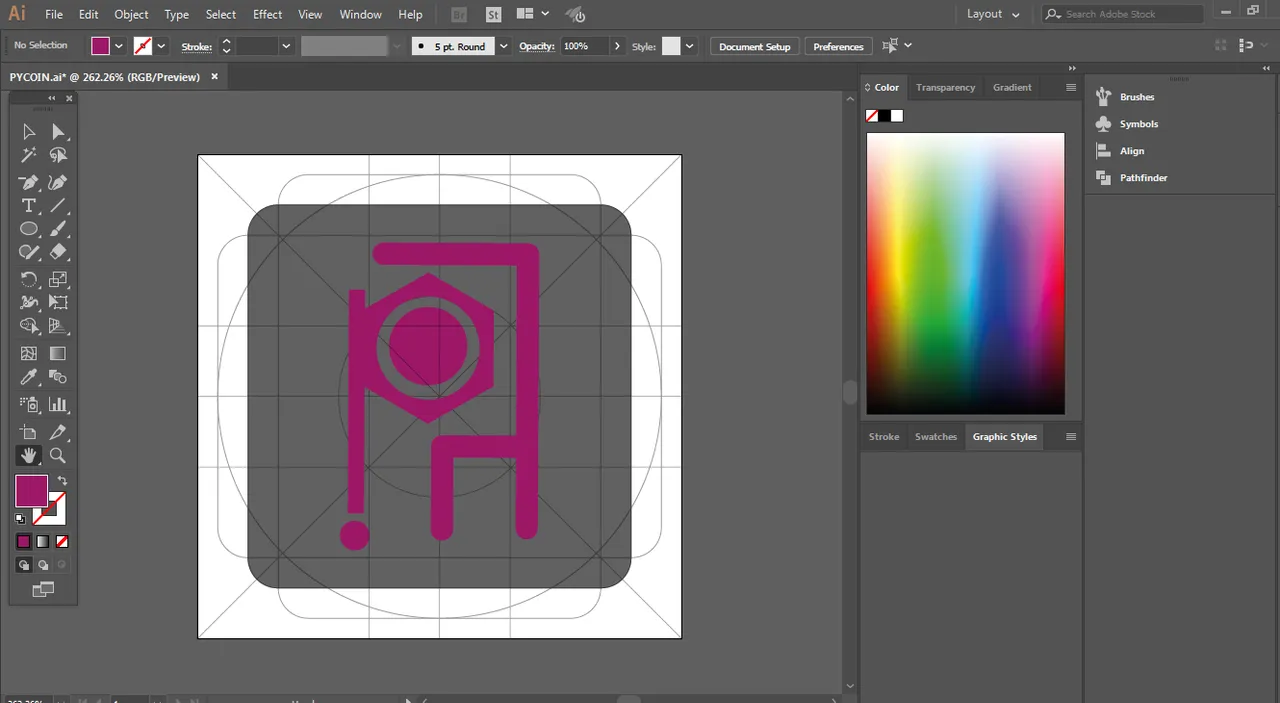
Task: Set paint mode to Color
Action: 23,541
